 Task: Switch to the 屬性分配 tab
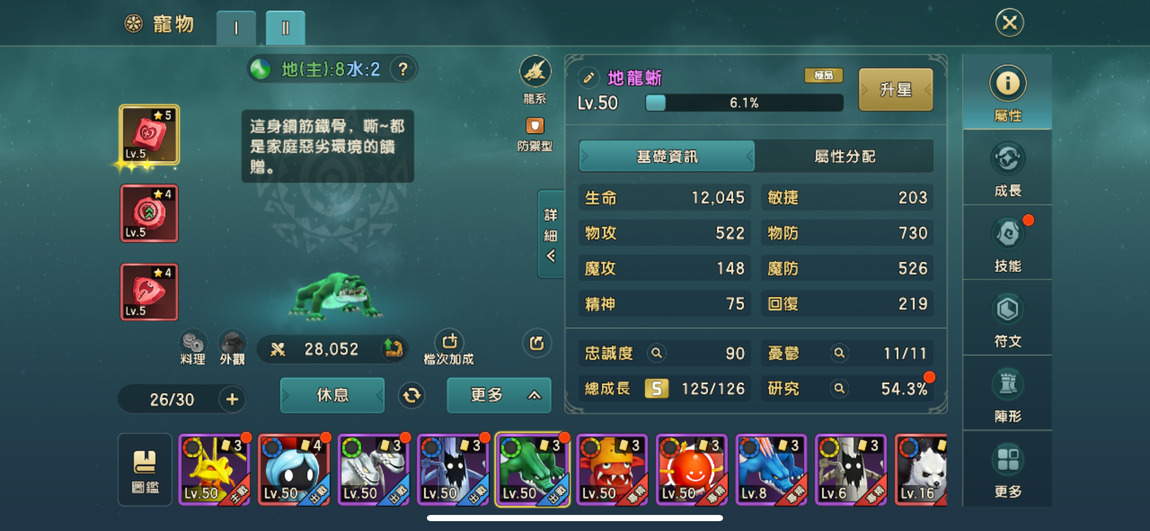coord(844,156)
